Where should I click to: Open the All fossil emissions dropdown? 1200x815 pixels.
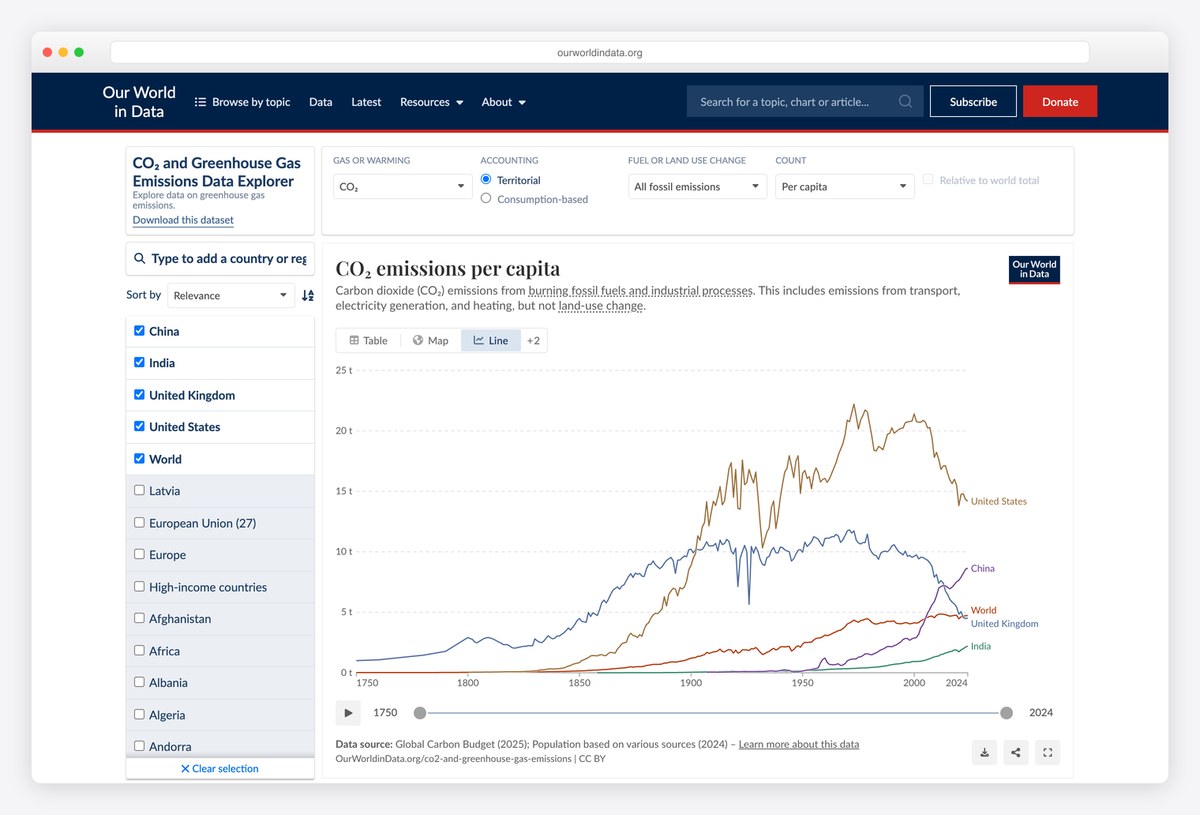click(698, 186)
